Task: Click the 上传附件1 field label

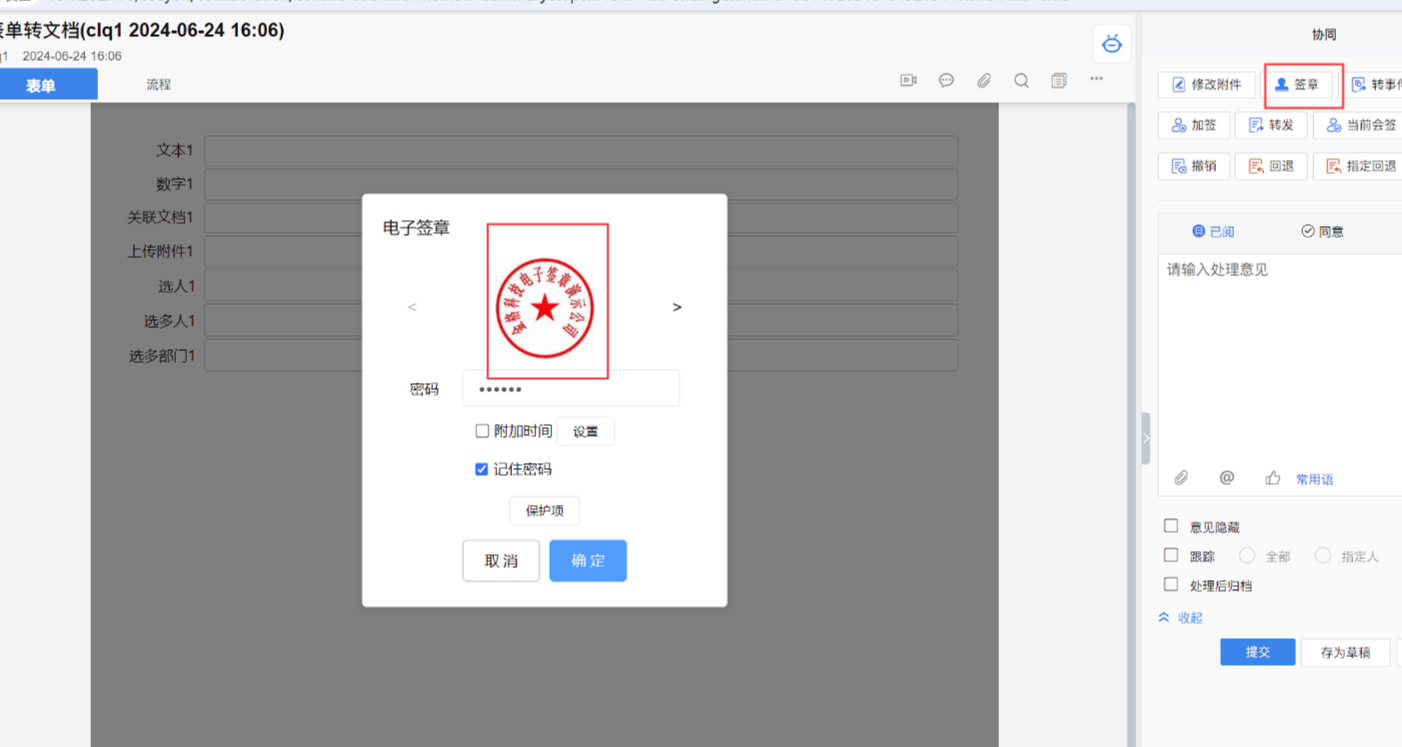Action: [160, 251]
